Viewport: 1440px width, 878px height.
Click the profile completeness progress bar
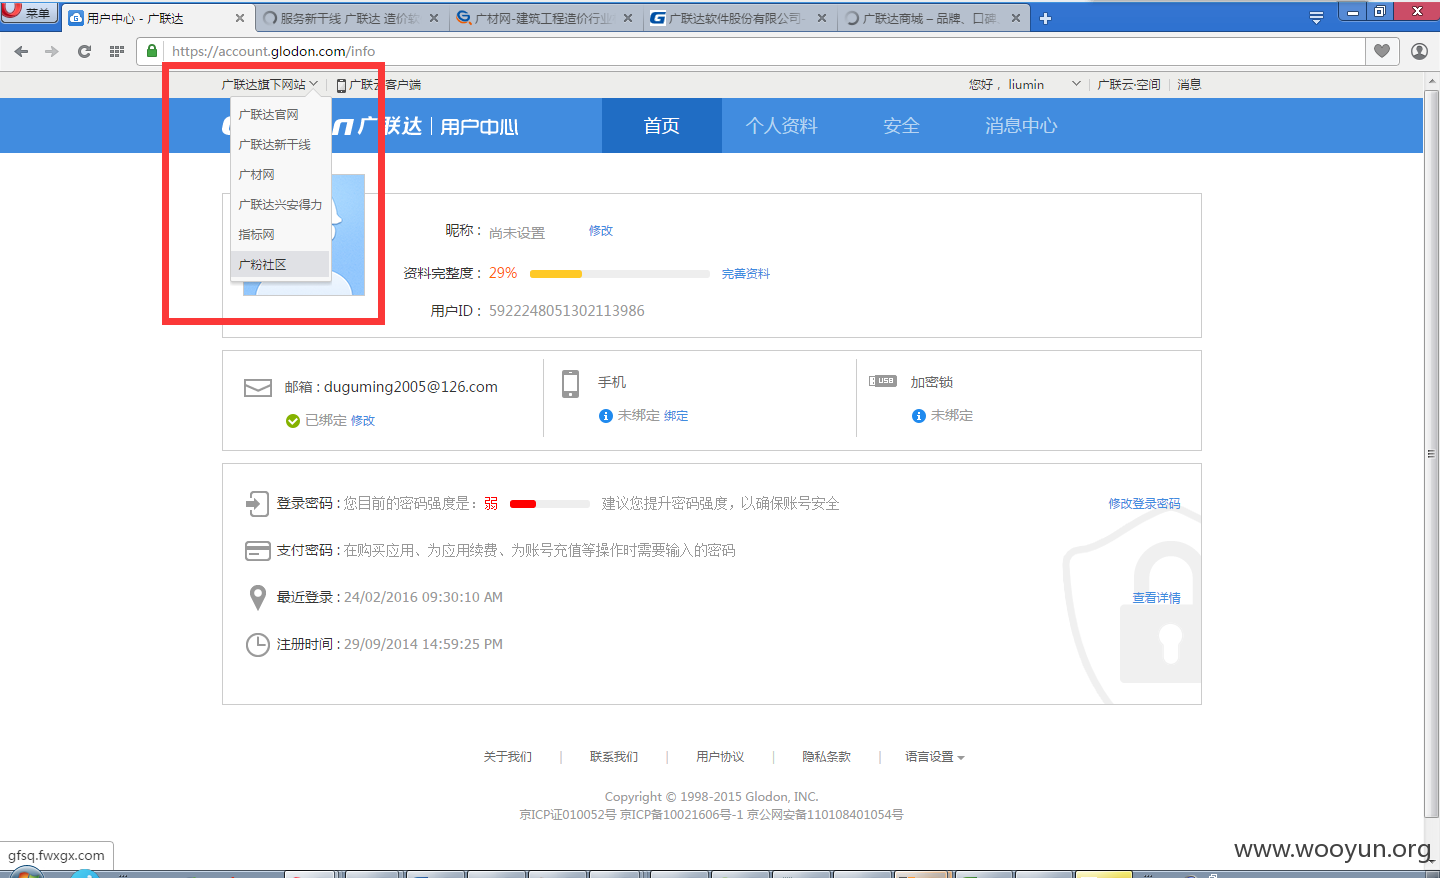point(620,273)
